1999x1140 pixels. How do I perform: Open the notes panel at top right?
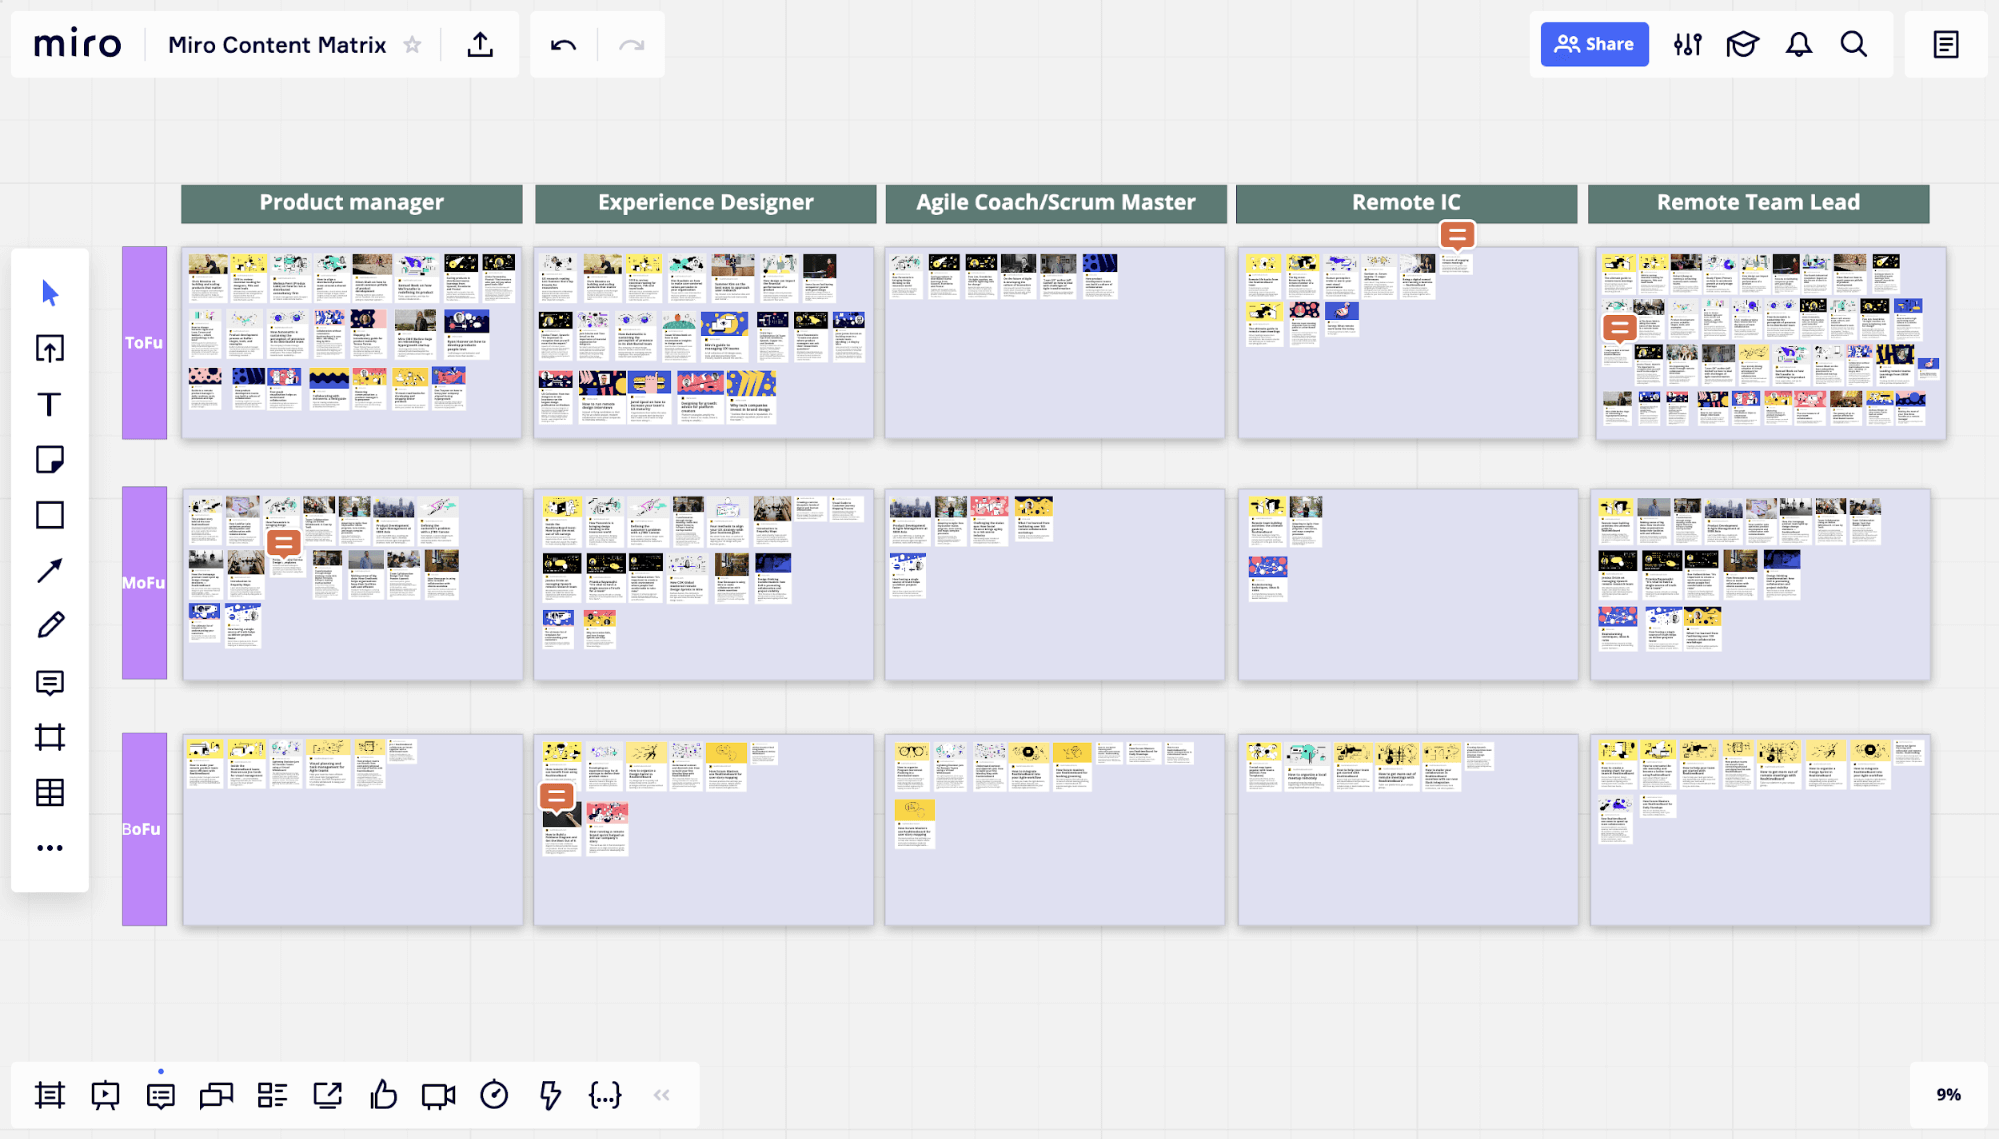1945,45
